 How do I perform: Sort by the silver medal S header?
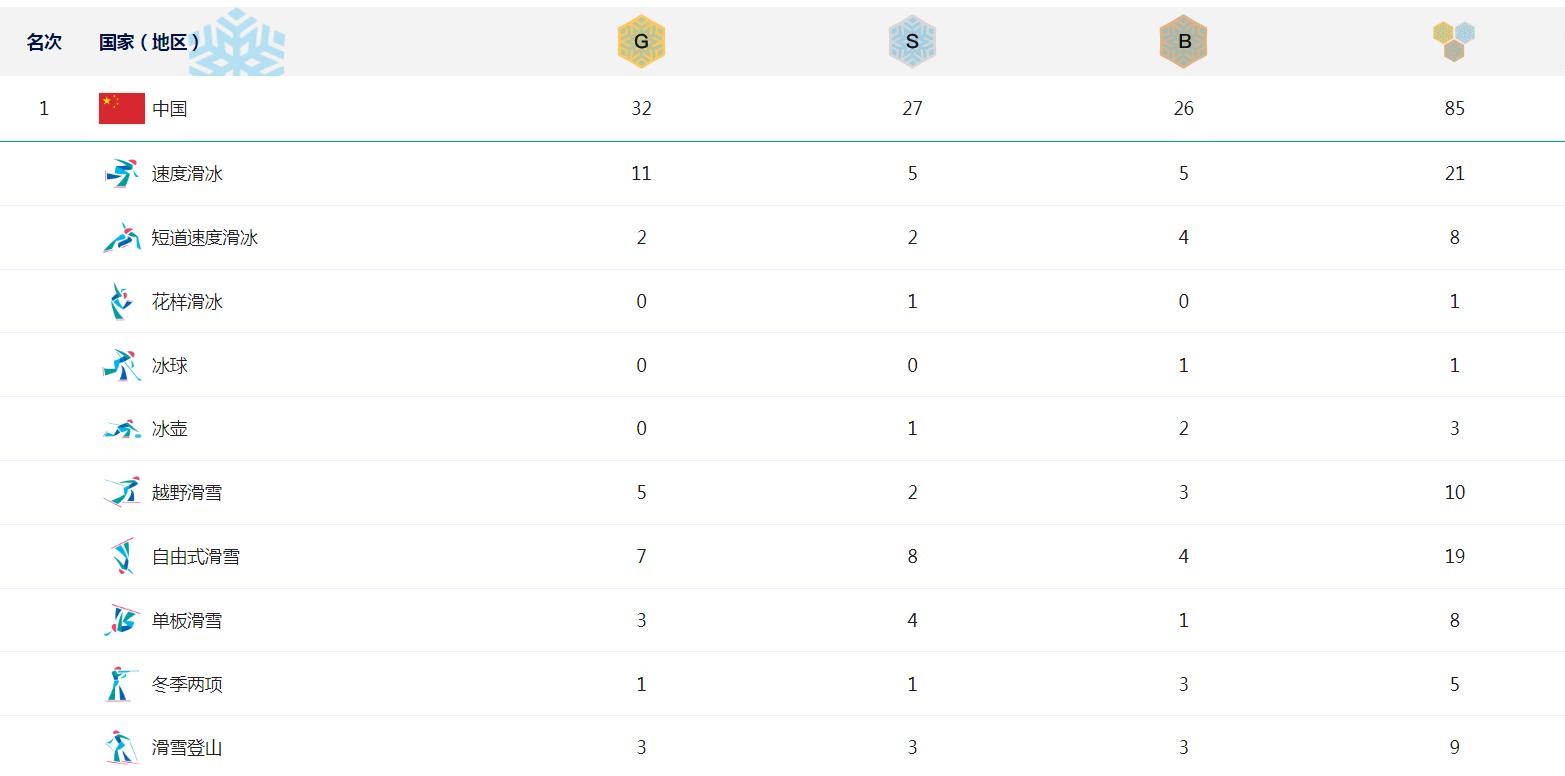pyautogui.click(x=912, y=42)
